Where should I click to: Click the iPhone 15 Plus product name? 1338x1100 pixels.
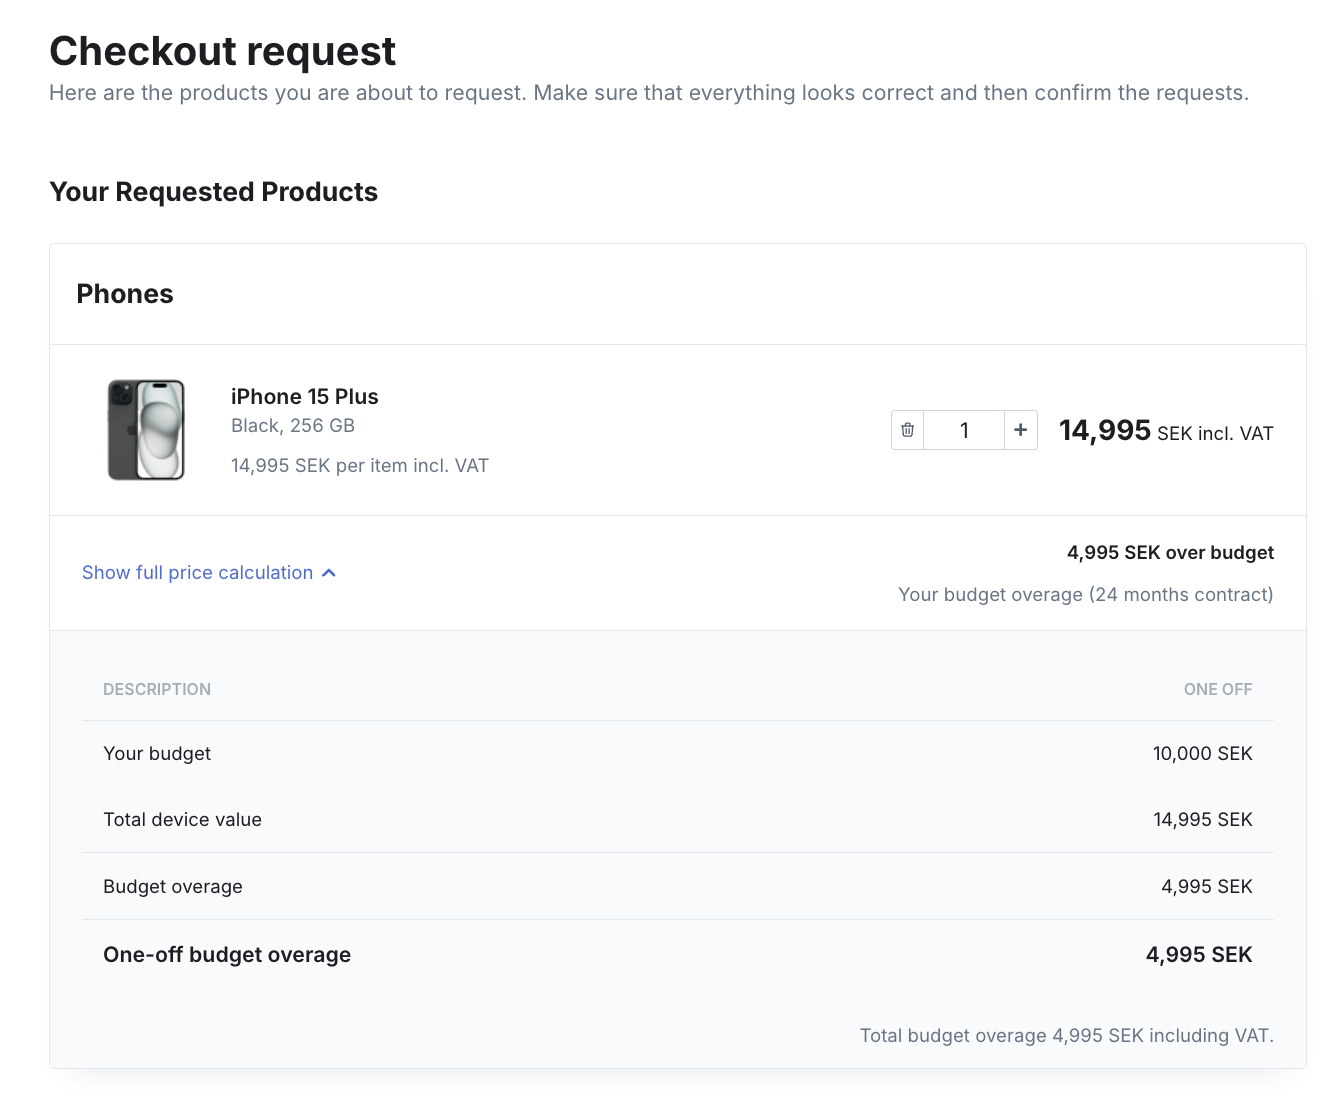(305, 397)
